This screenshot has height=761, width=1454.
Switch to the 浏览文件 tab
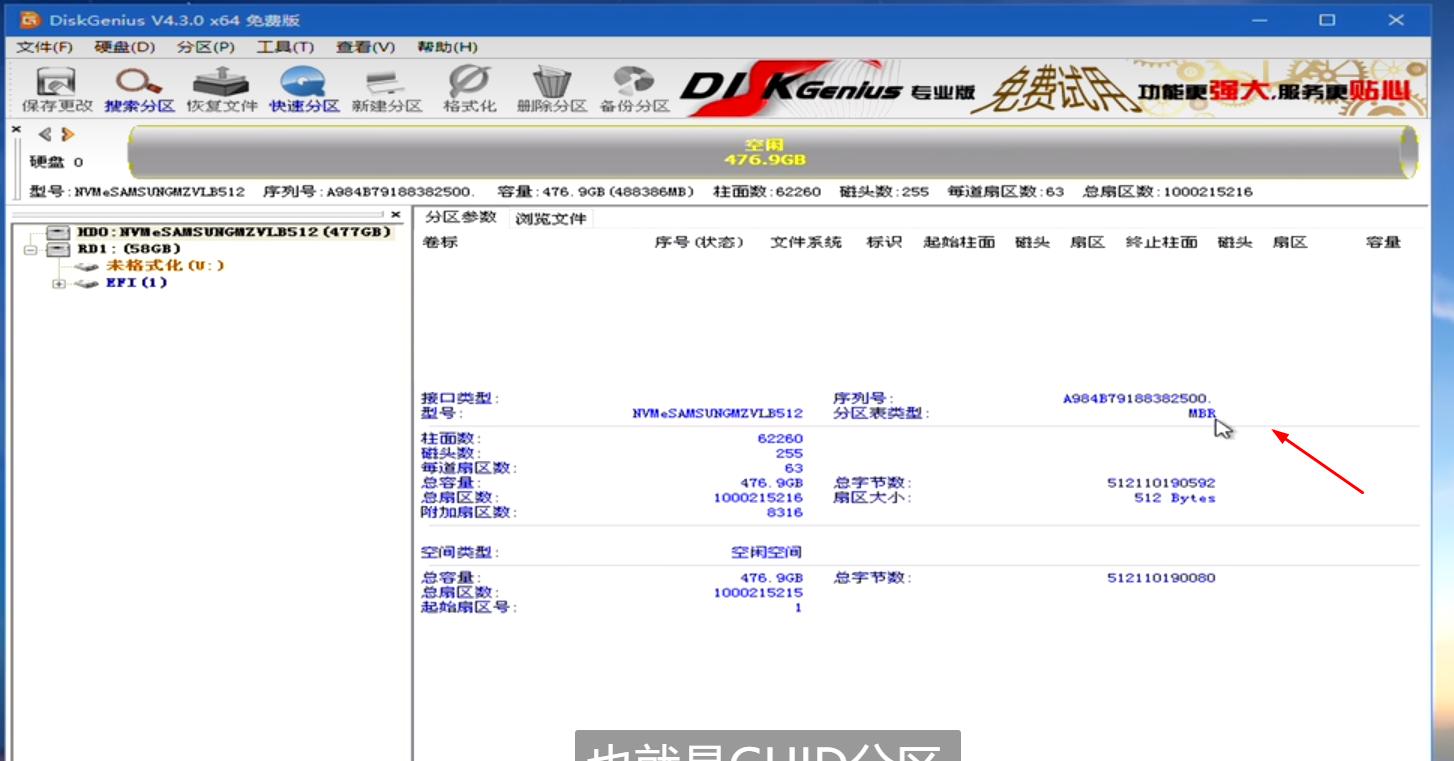coord(550,218)
